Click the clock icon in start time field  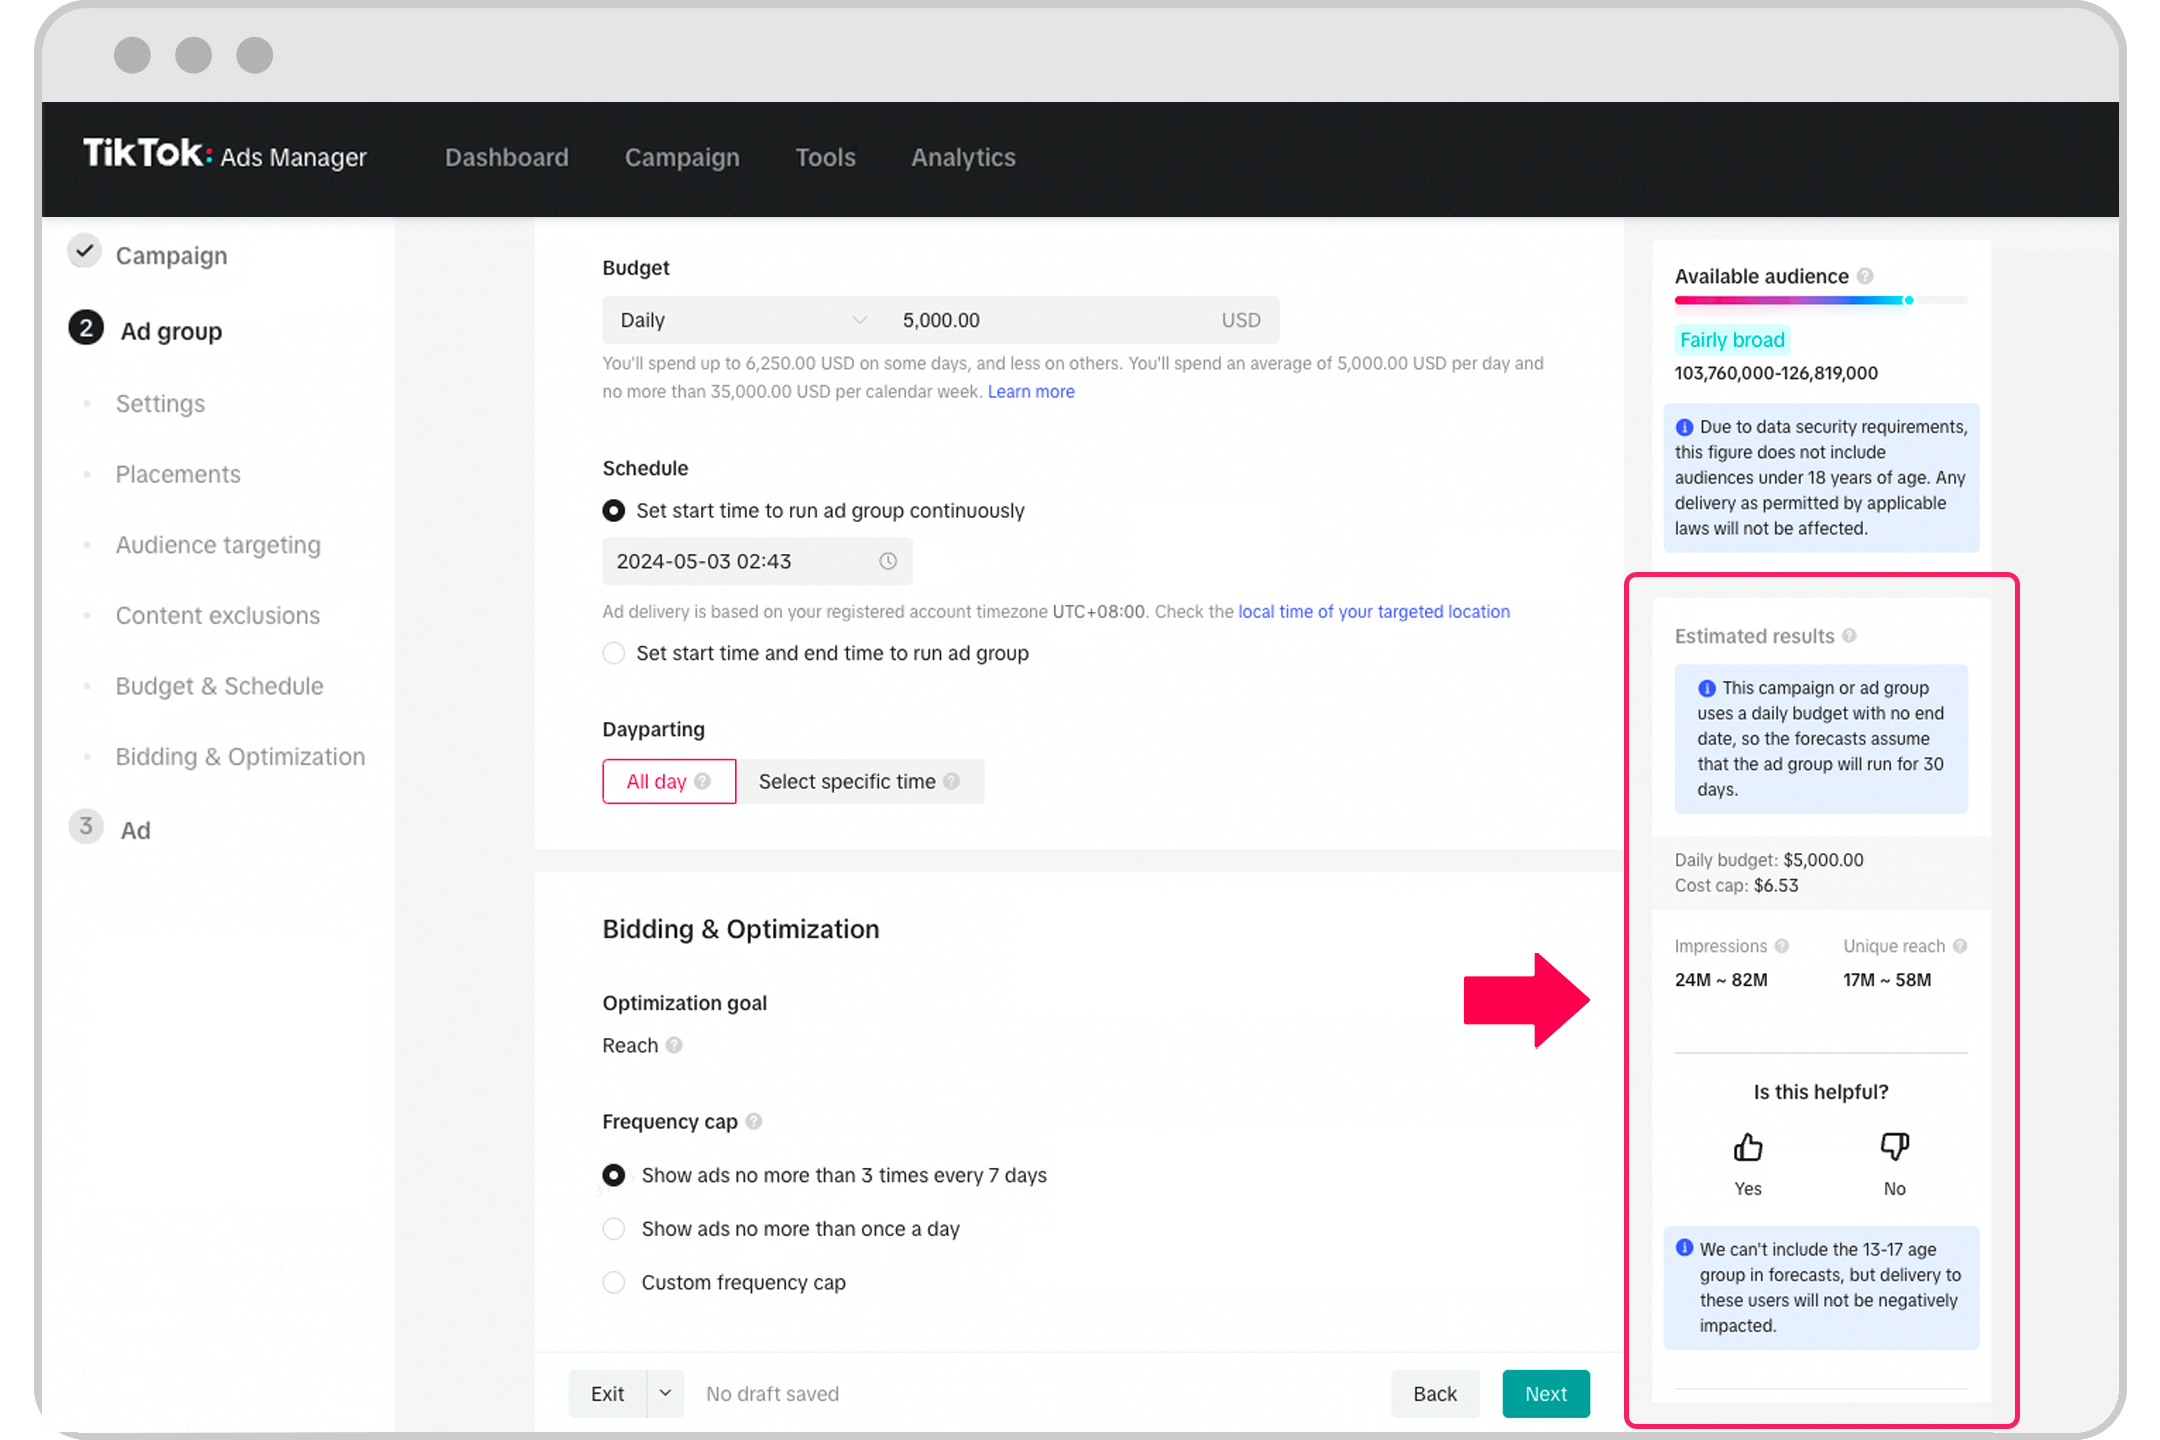pyautogui.click(x=888, y=561)
